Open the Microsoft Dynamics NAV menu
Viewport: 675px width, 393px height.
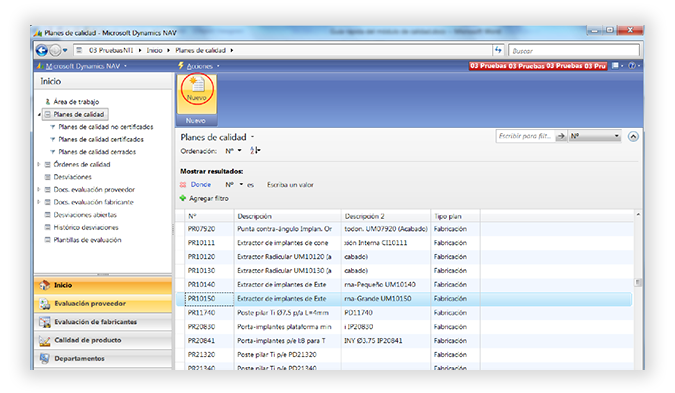[83, 66]
